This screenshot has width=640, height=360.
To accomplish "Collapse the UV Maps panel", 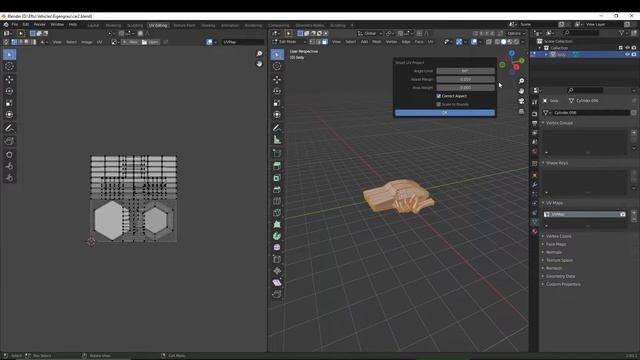I will click(543, 203).
